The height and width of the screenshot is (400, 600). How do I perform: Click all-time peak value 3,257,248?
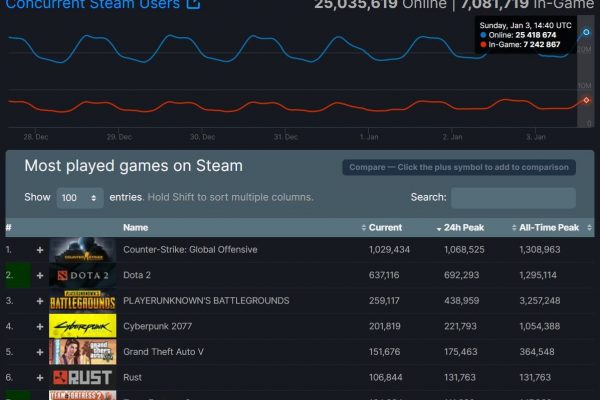[540, 301]
